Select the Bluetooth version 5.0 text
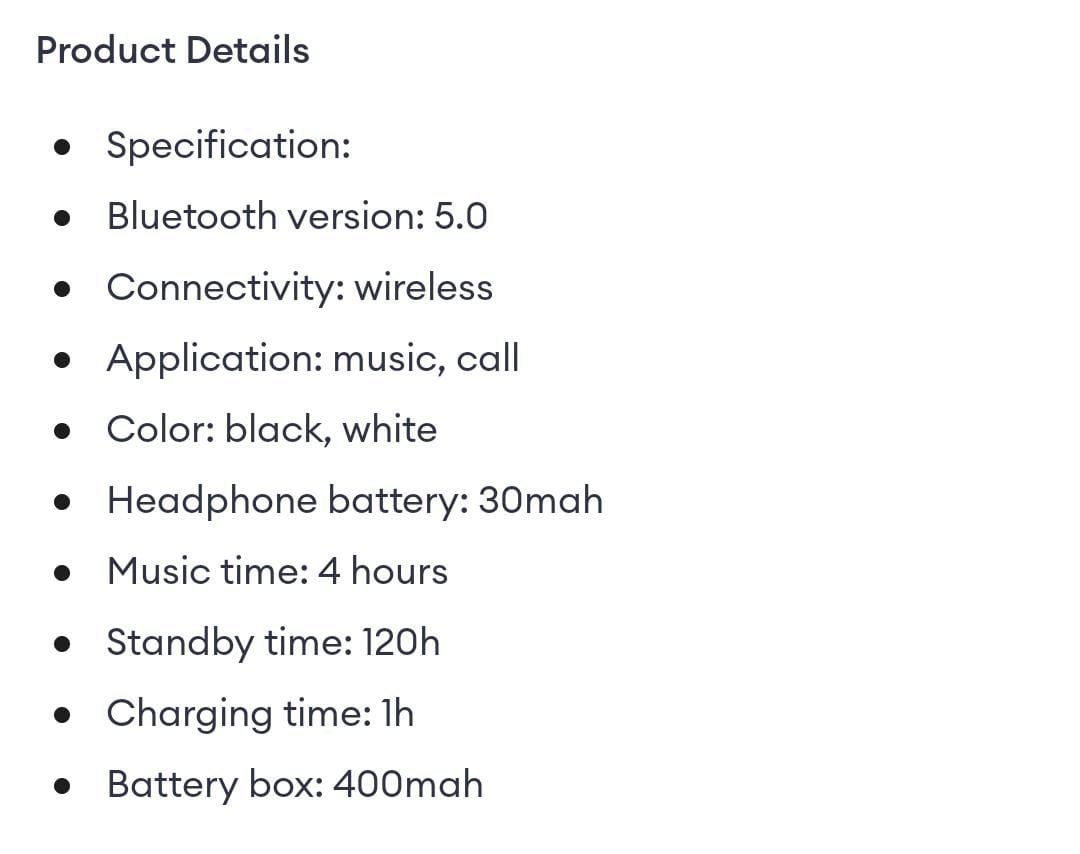This screenshot has height=854, width=1080. (x=297, y=216)
